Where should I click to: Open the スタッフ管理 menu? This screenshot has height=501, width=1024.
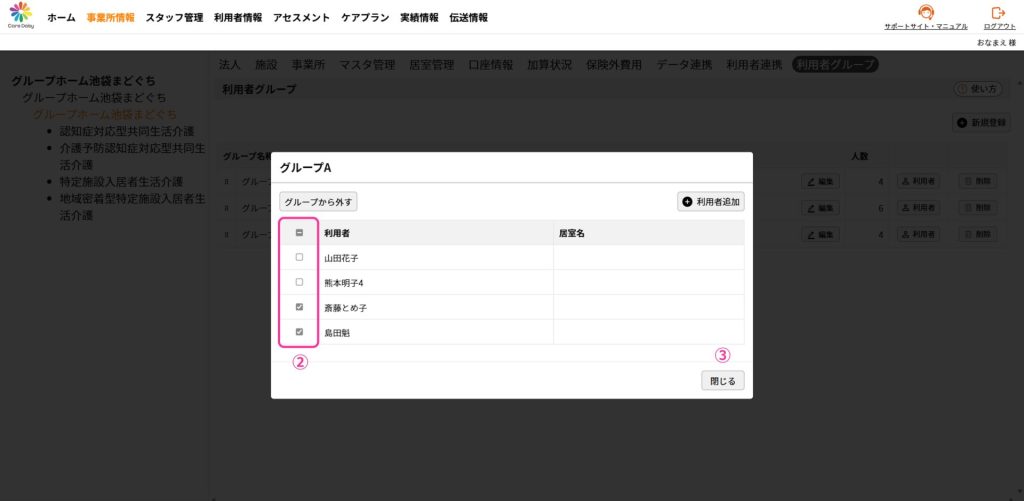coord(174,18)
